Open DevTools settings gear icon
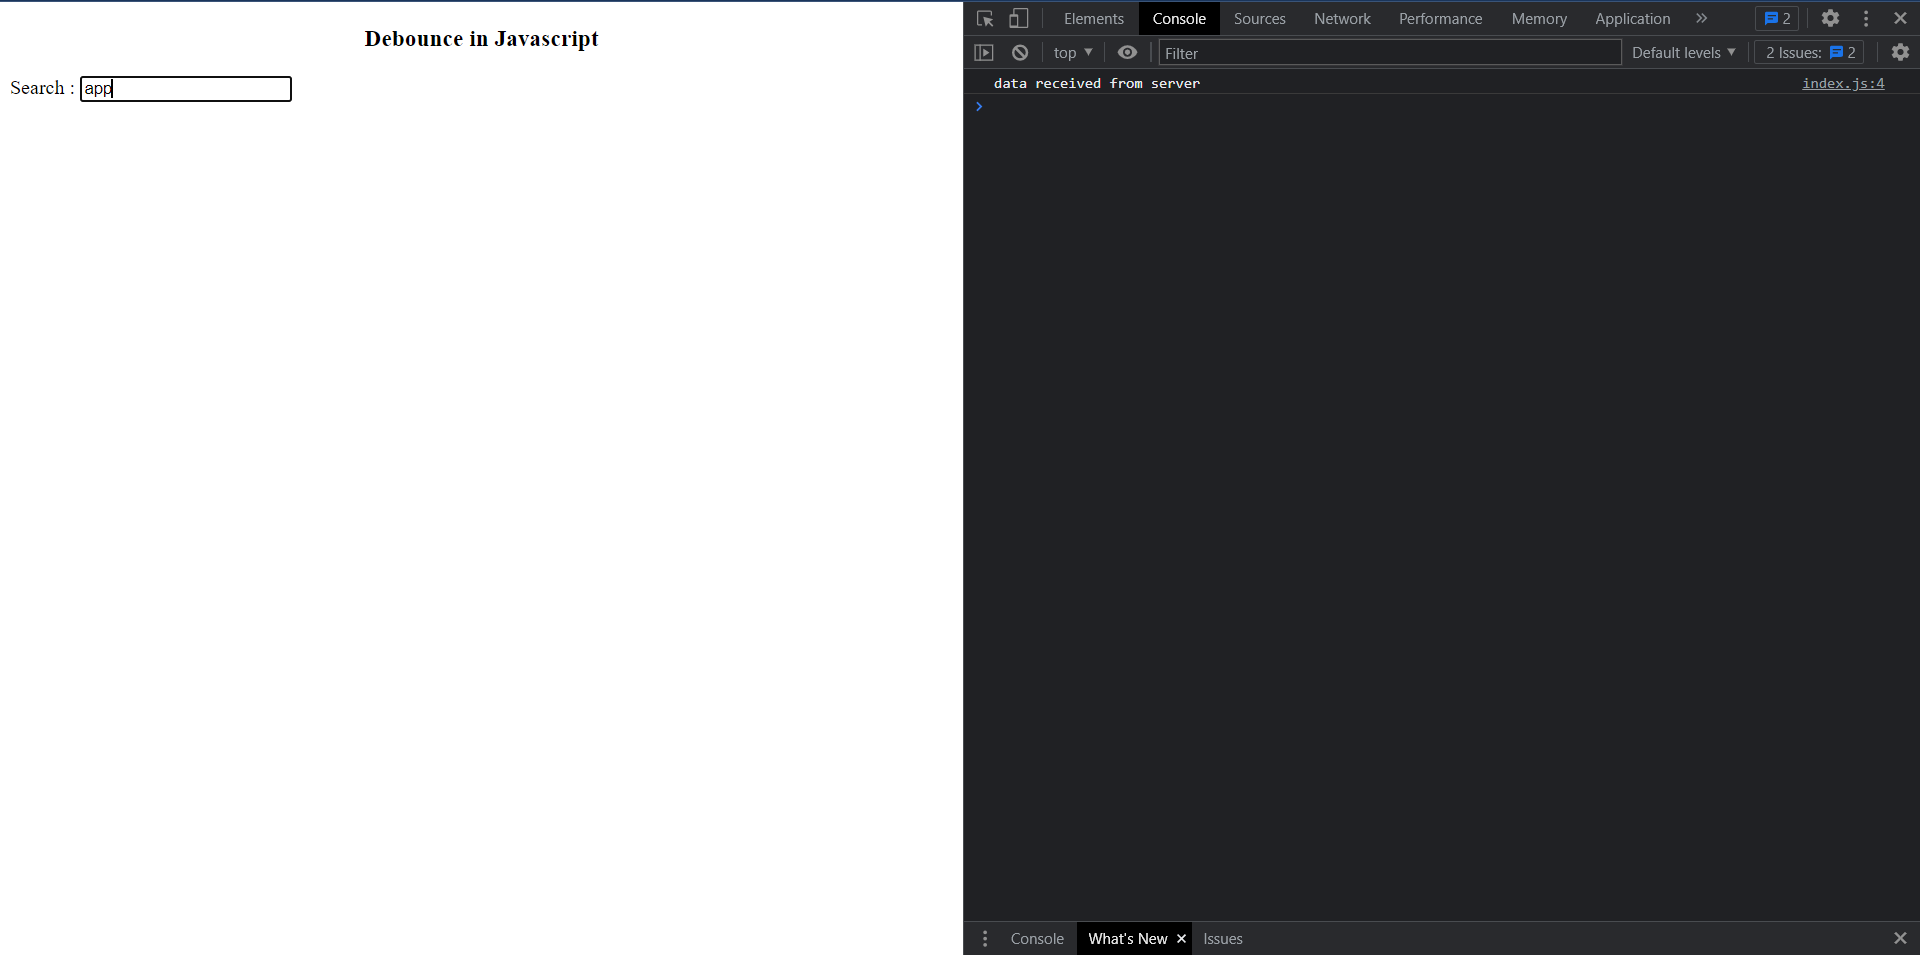1920x955 pixels. pyautogui.click(x=1830, y=19)
